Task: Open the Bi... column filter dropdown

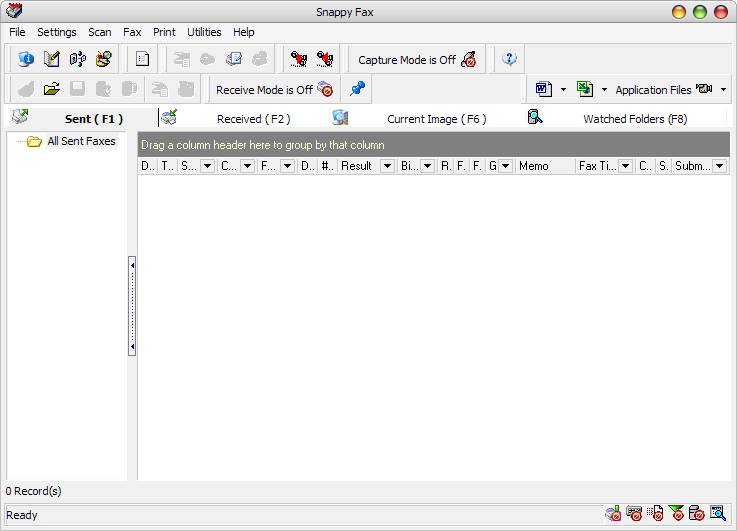Action: (x=427, y=166)
